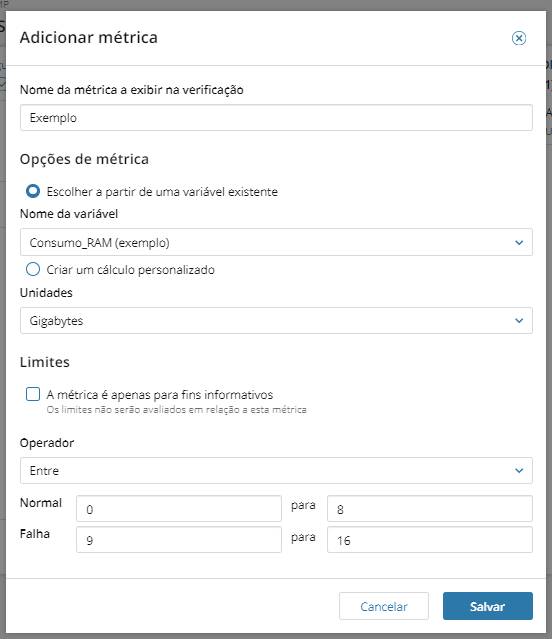
Task: Select Criar um cálculo personalizado option
Action: coord(33,269)
